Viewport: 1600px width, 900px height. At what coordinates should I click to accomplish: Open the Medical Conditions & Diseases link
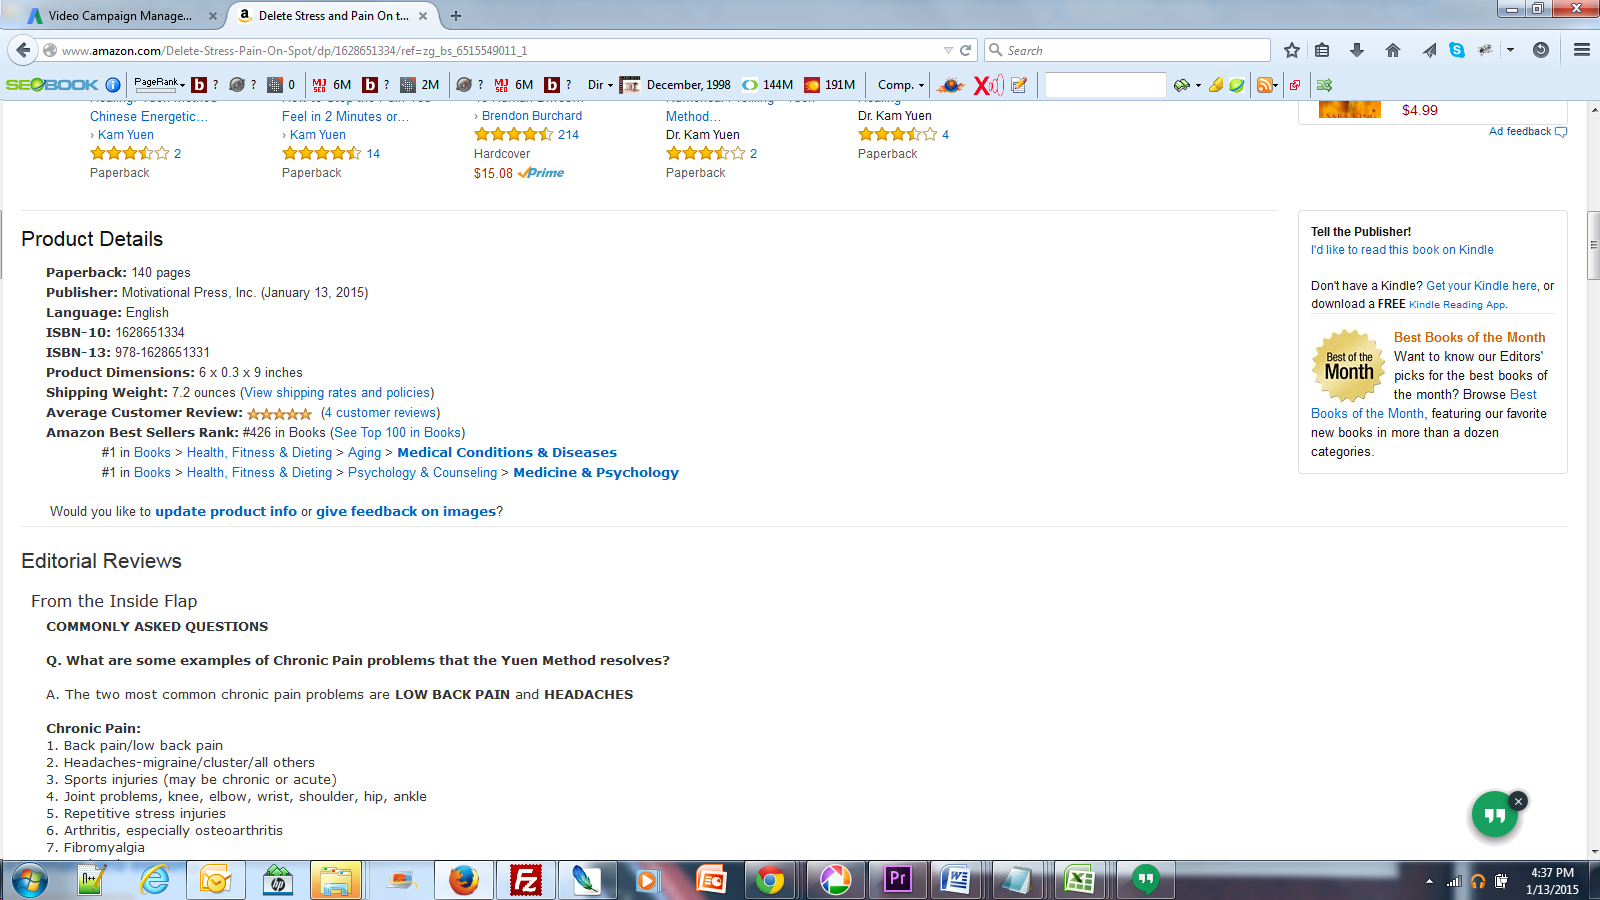(x=507, y=453)
